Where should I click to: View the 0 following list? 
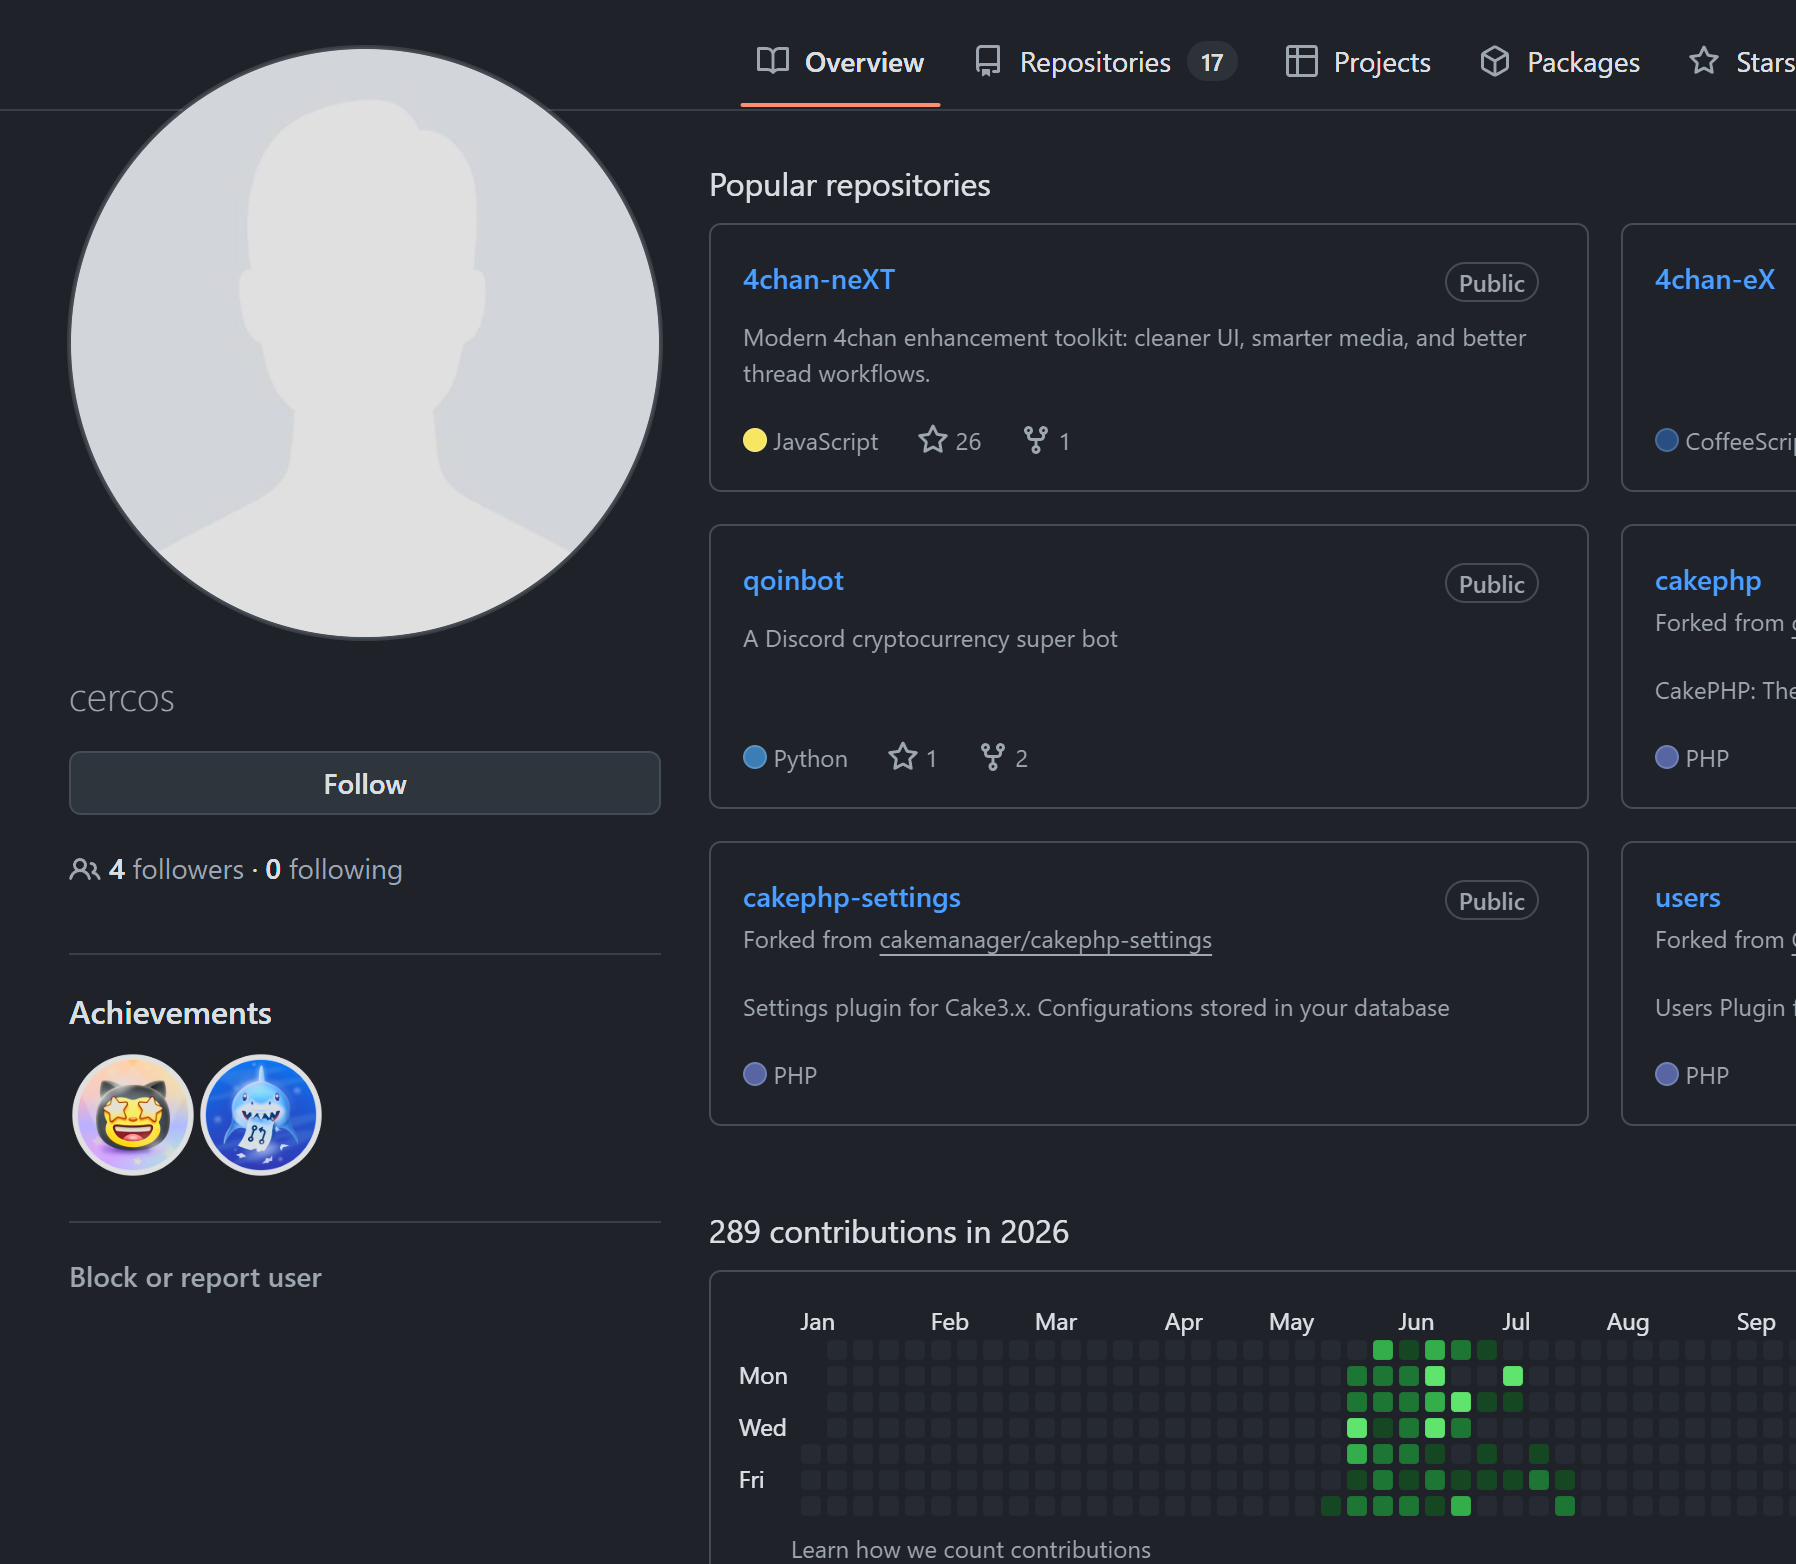[334, 869]
